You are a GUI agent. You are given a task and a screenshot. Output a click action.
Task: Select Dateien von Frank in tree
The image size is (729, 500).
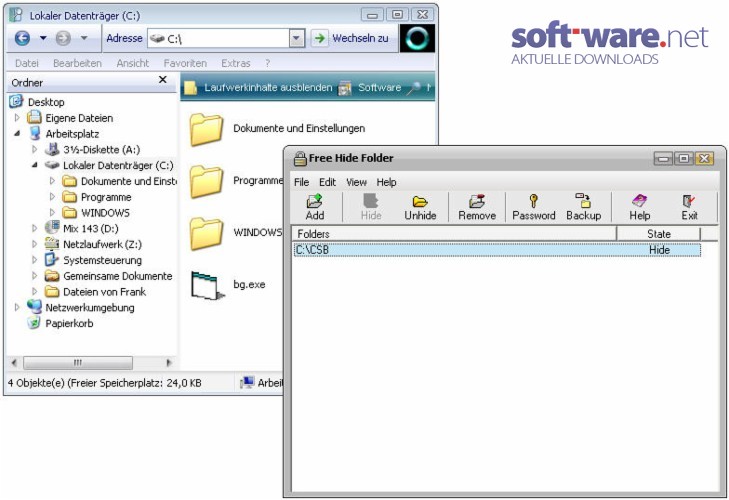click(104, 292)
